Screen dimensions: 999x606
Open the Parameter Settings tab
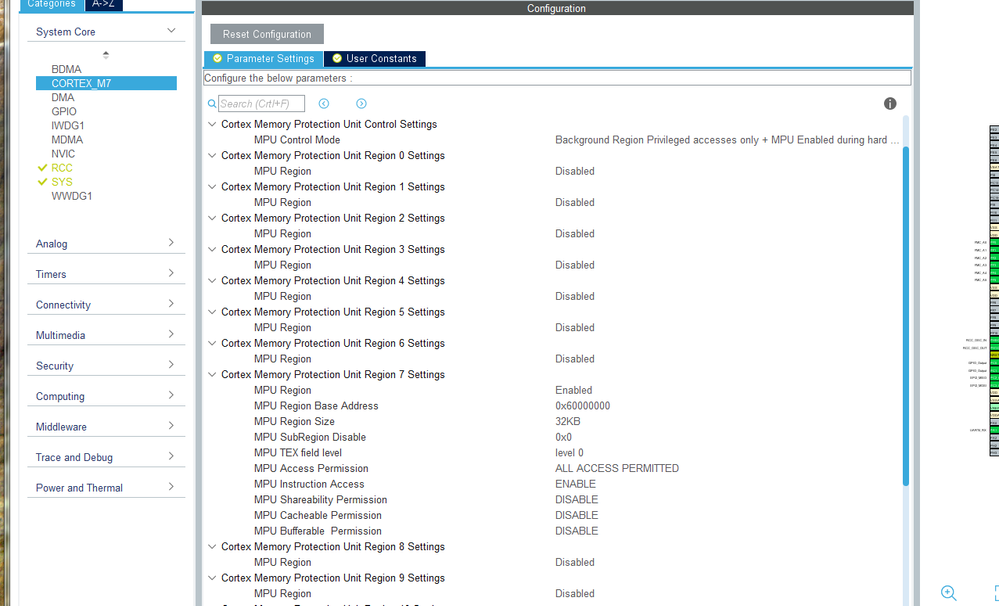263,59
